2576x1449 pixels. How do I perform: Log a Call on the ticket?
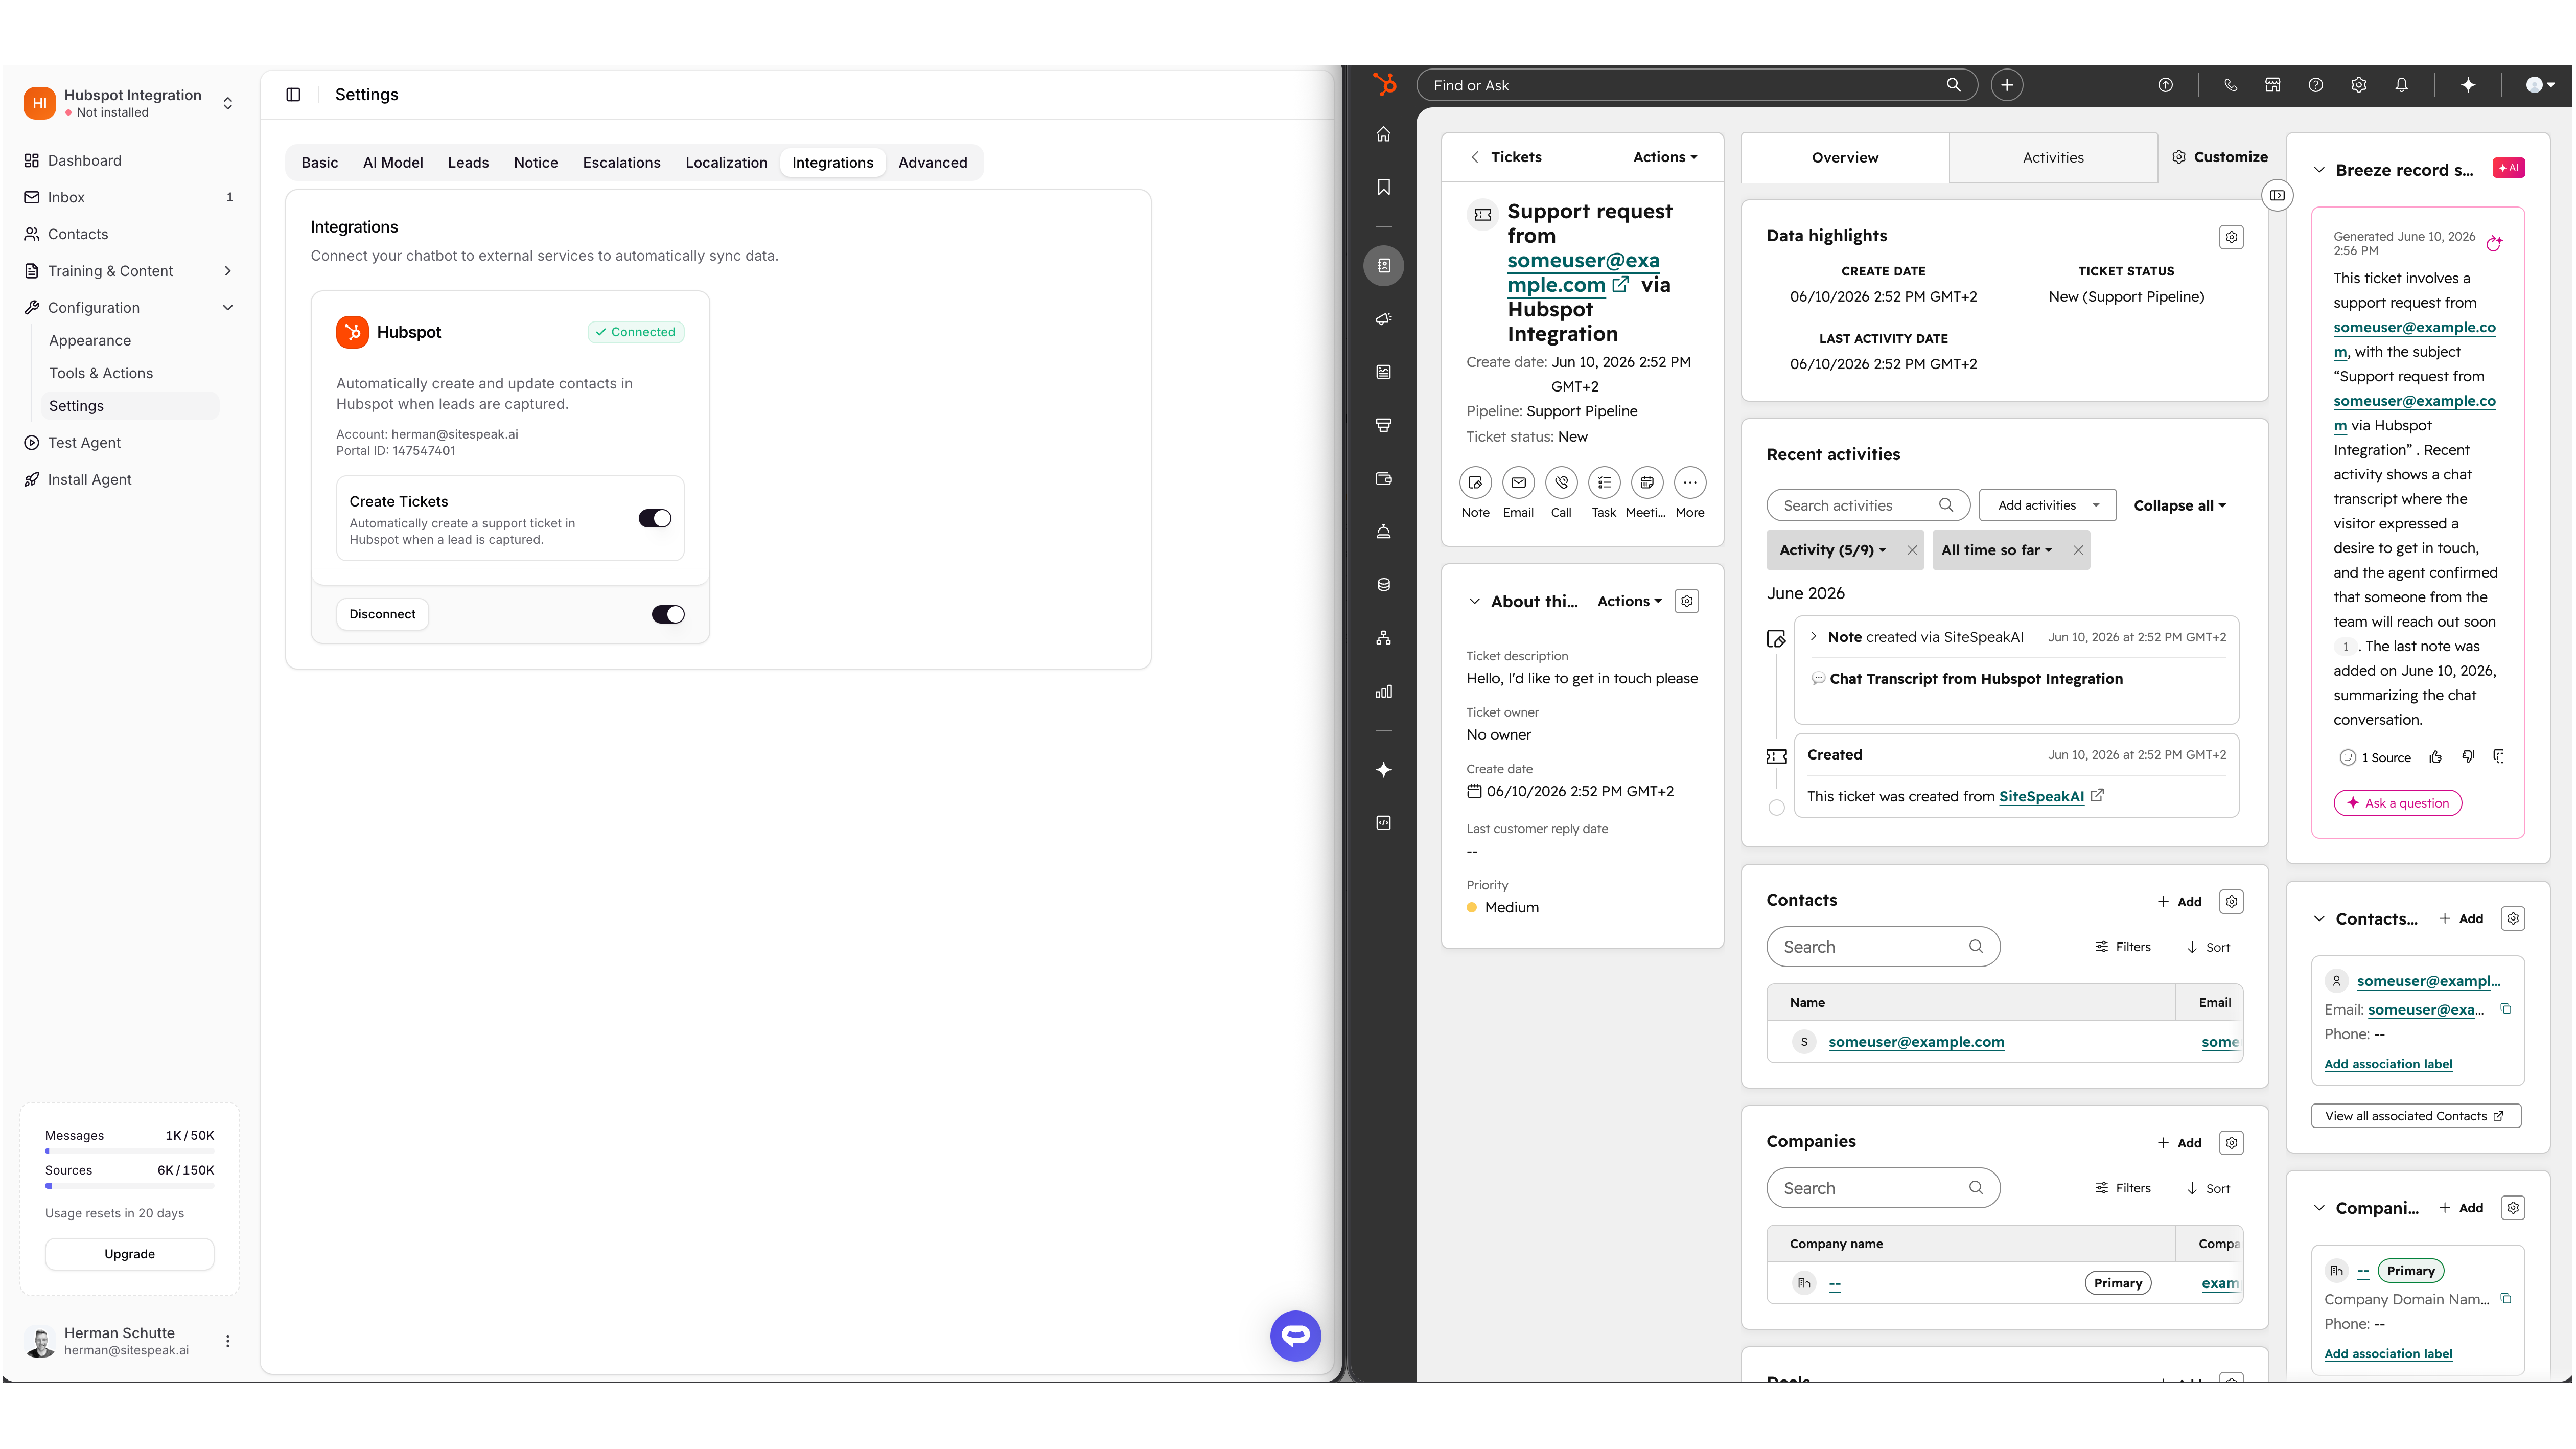click(x=1561, y=483)
